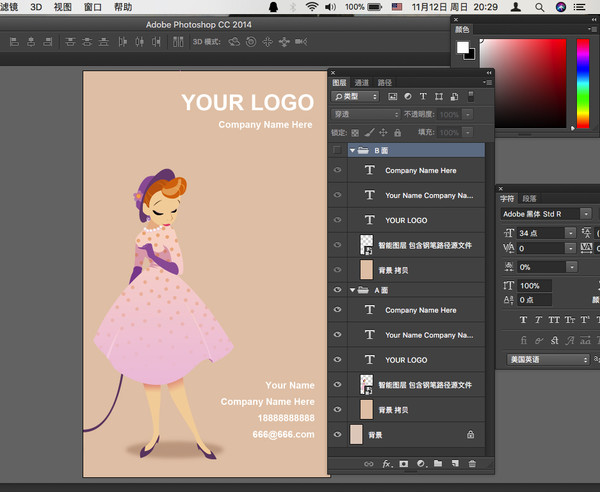Switch to the 路径 tab
This screenshot has height=492, width=600.
385,82
